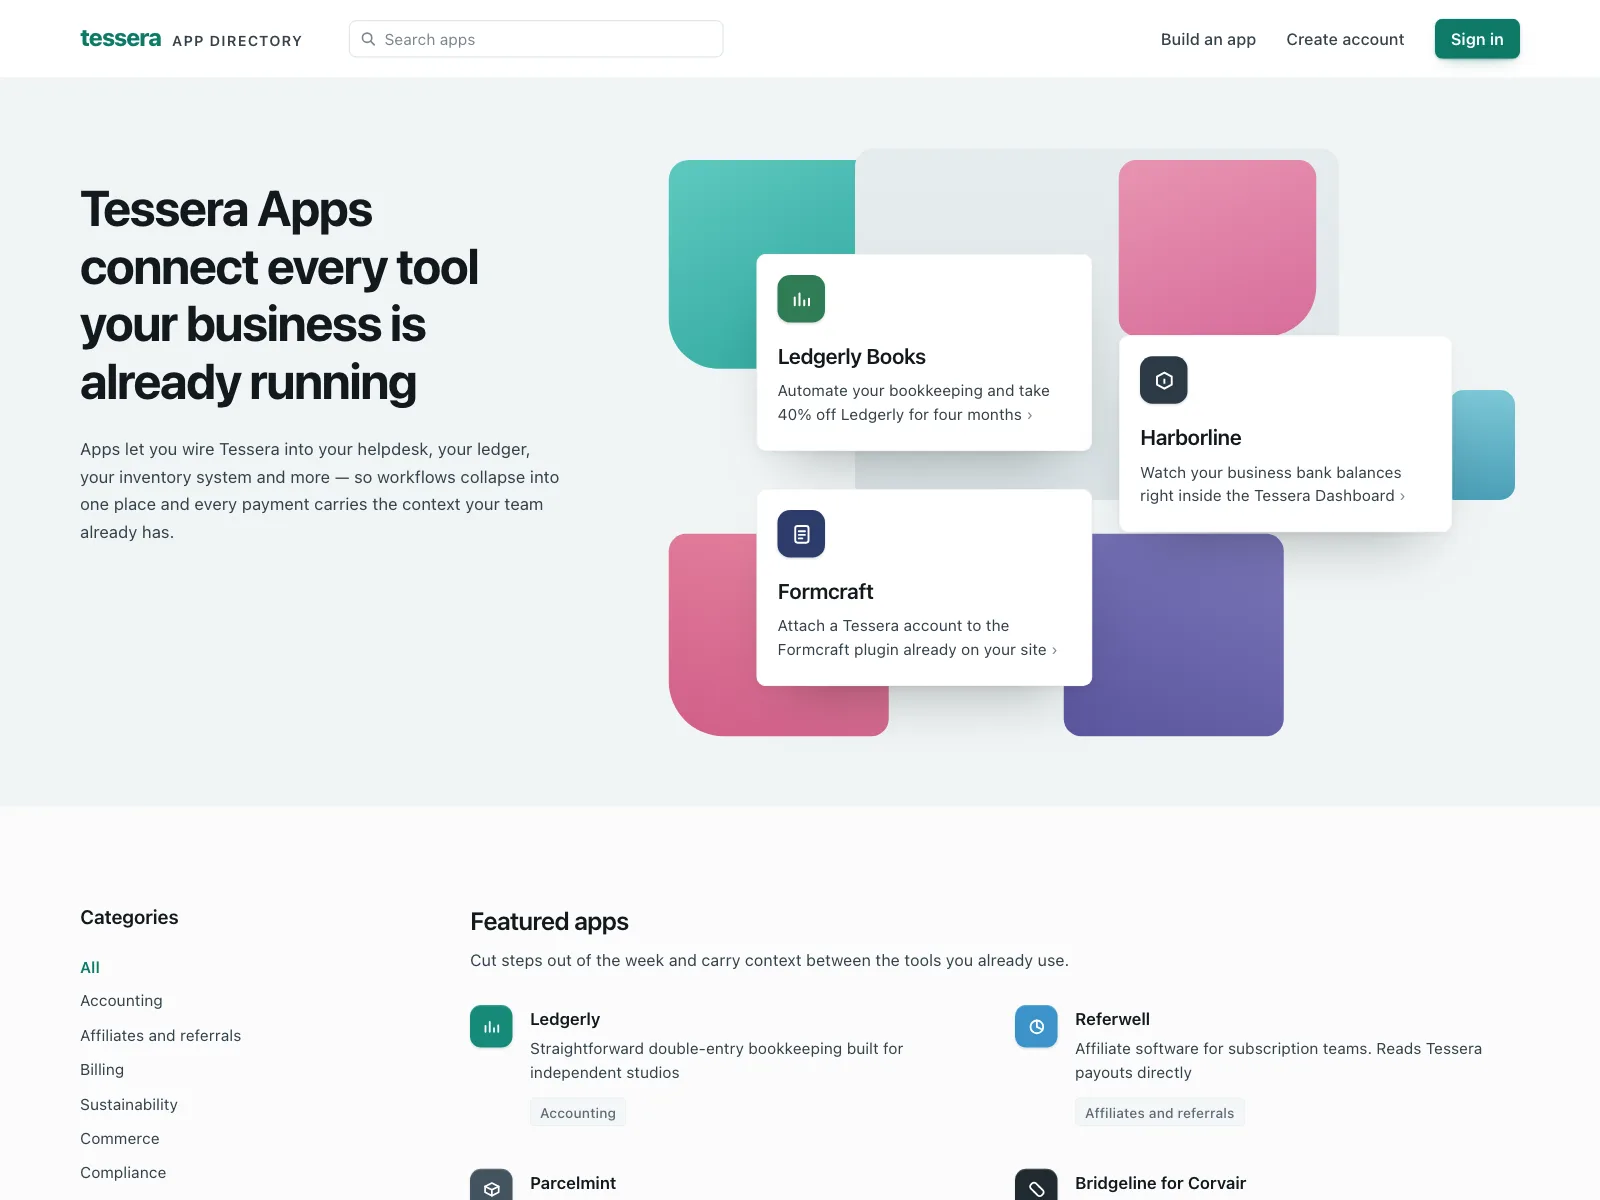Viewport: 1600px width, 1200px height.
Task: Click Referwell description 'Affiliate software for subscription teams'
Action: pos(1278,1060)
